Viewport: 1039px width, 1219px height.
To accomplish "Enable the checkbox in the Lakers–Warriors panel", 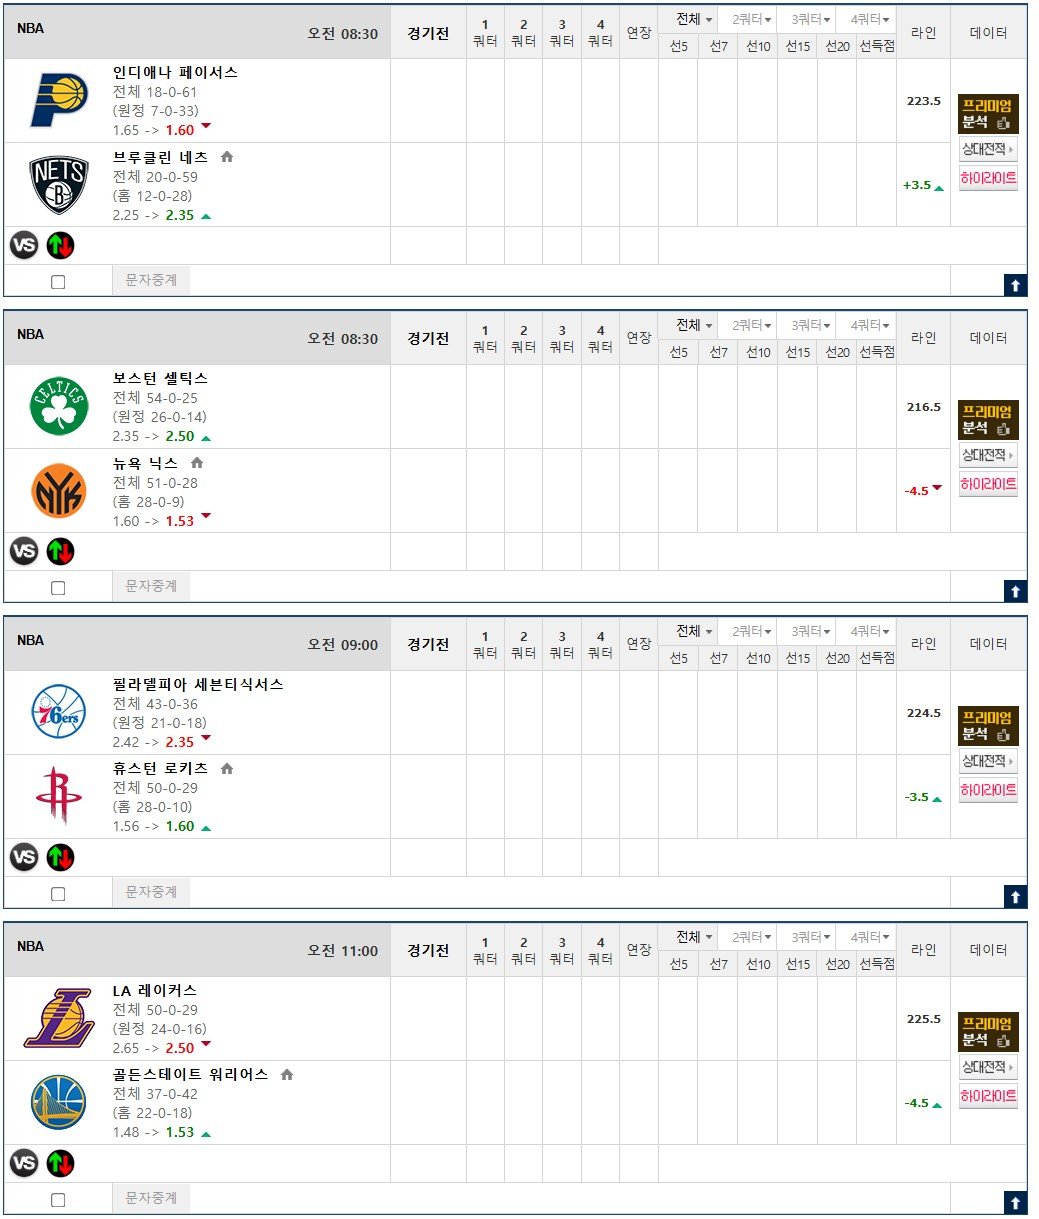I will pos(58,1200).
